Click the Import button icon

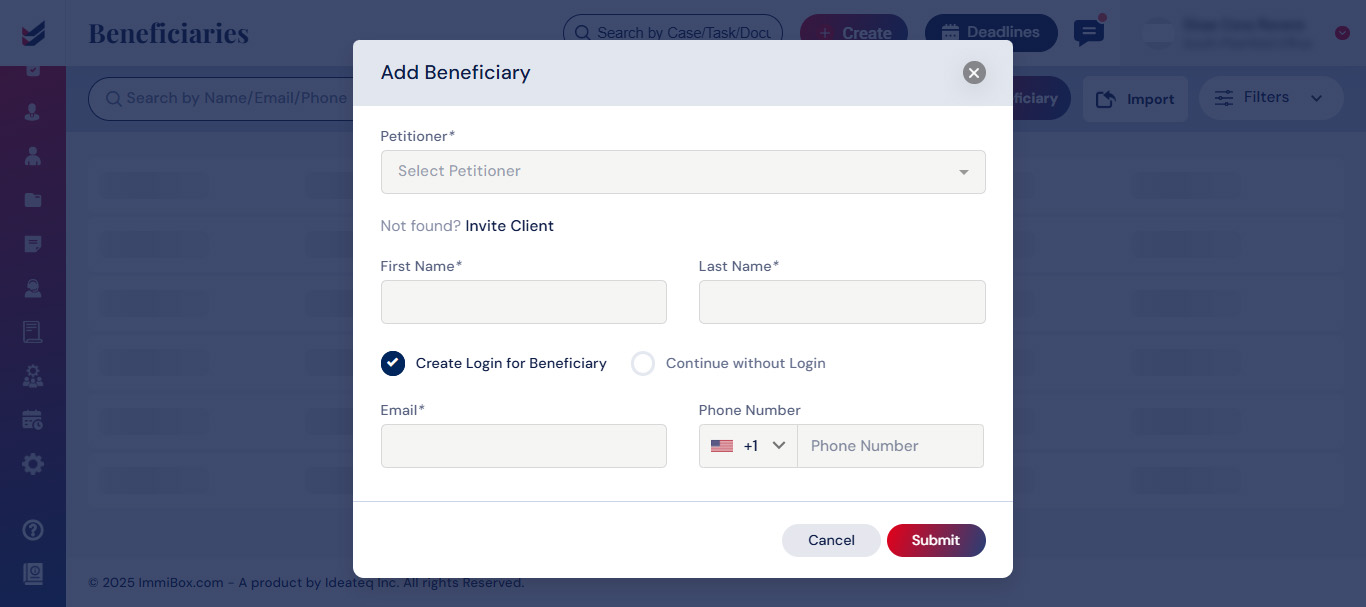(x=1106, y=99)
